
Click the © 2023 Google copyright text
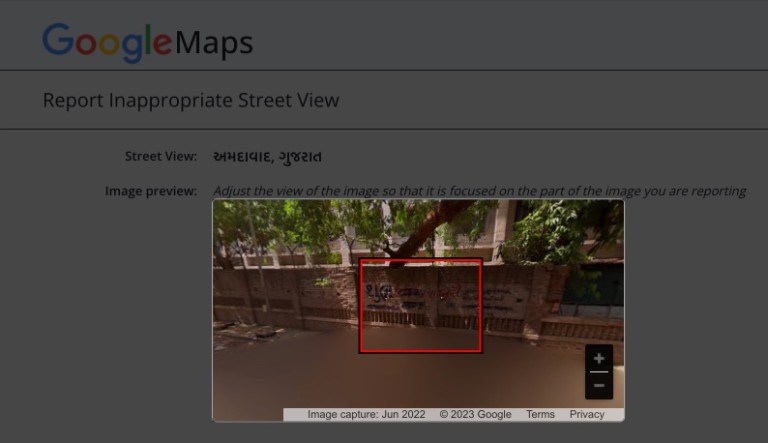tap(475, 414)
